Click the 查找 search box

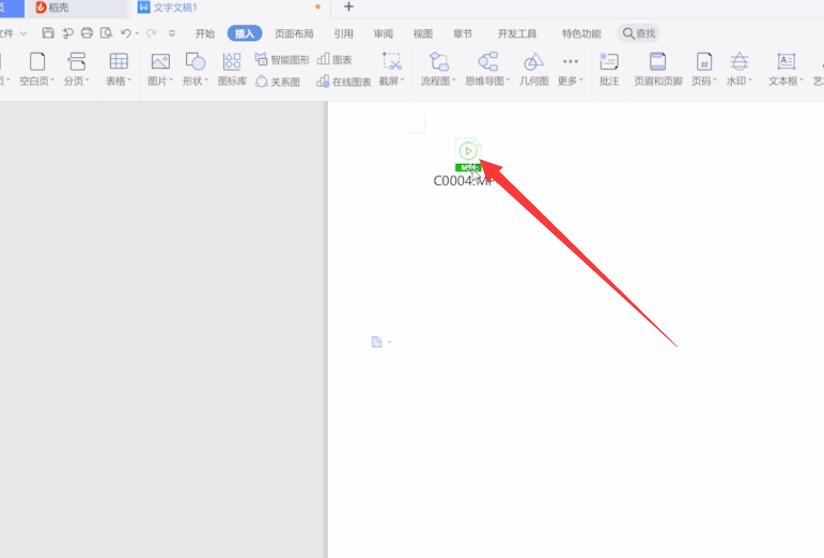[x=638, y=33]
